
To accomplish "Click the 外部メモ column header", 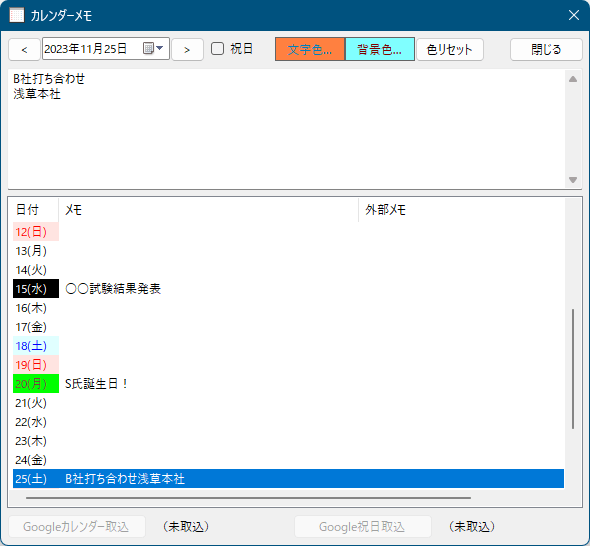I will pos(461,210).
